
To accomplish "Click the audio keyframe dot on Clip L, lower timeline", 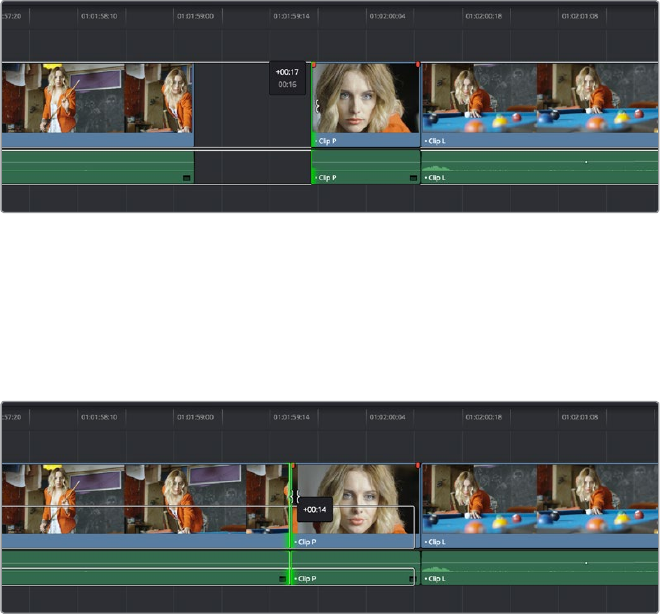I will [586, 563].
